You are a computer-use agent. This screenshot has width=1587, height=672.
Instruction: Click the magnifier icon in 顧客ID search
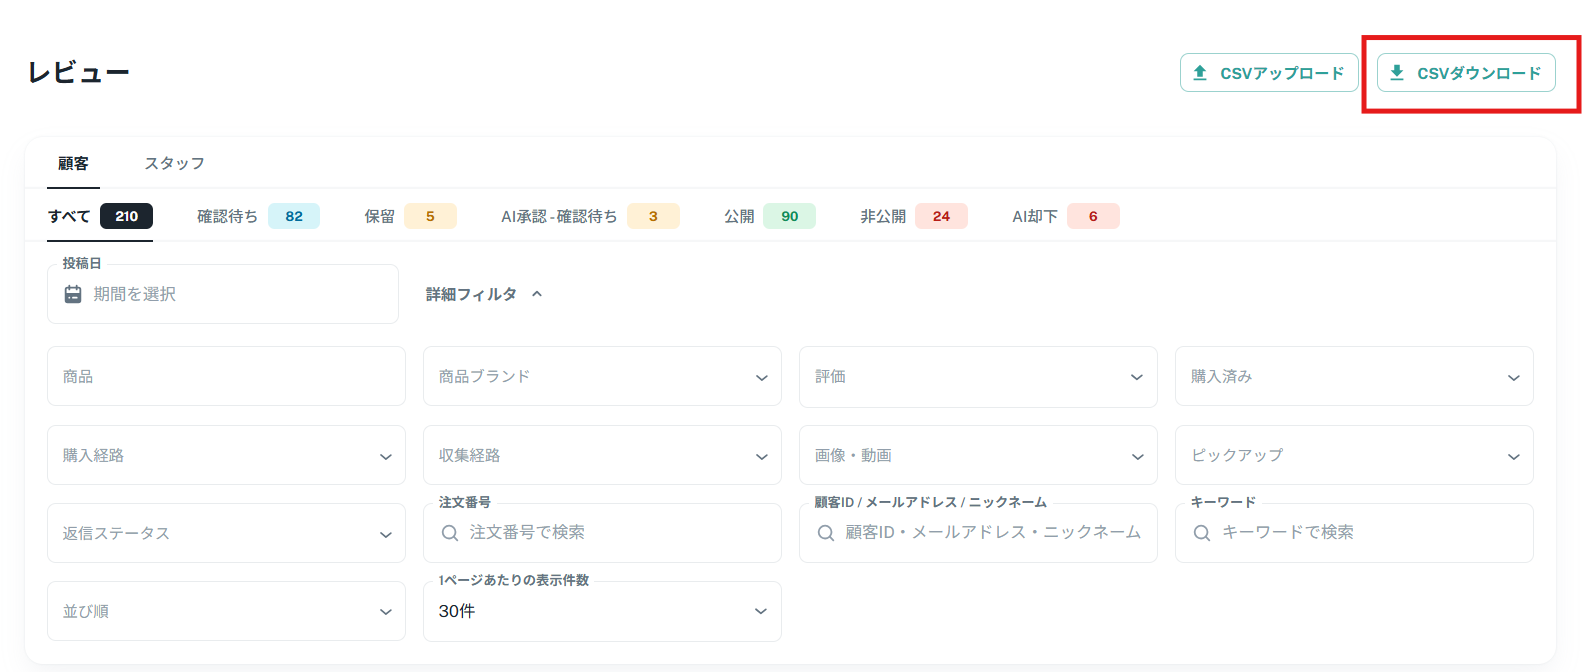(826, 533)
